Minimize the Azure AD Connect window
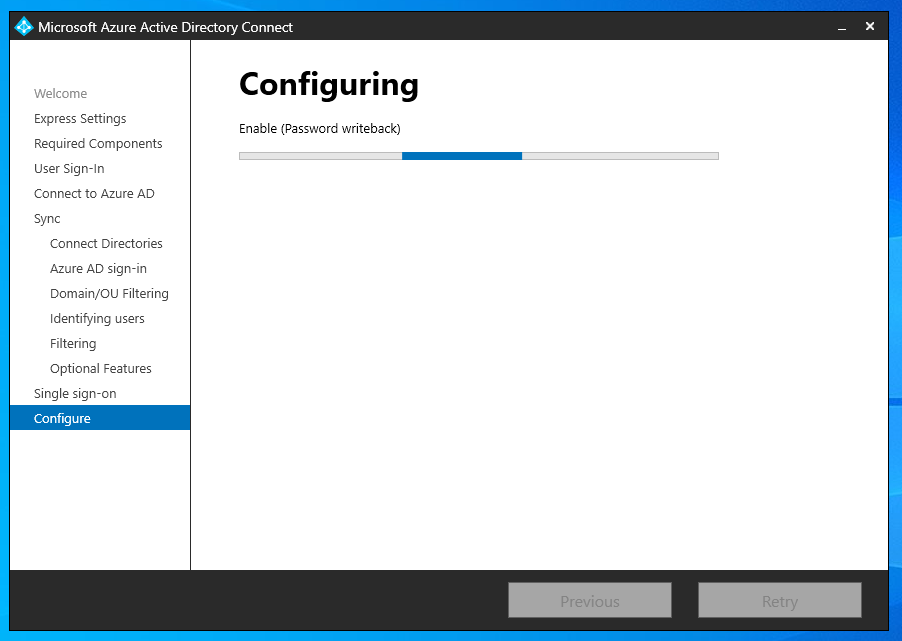Viewport: 902px width, 641px height. point(842,27)
